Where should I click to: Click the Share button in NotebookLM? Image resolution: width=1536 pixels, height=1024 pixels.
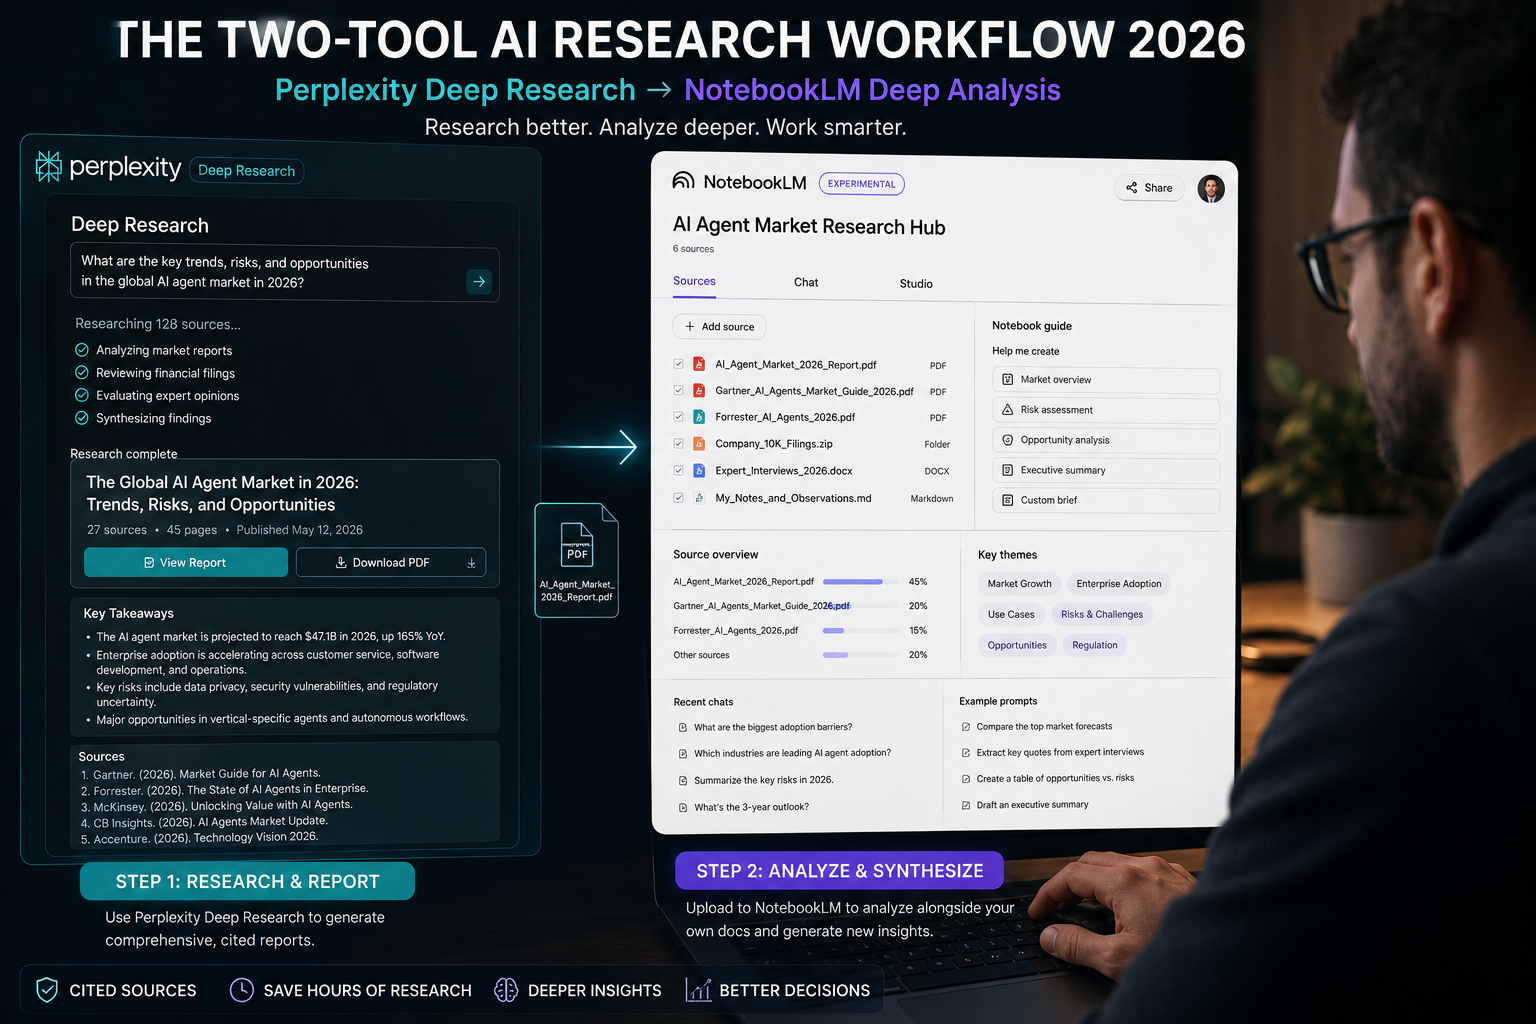click(x=1149, y=188)
